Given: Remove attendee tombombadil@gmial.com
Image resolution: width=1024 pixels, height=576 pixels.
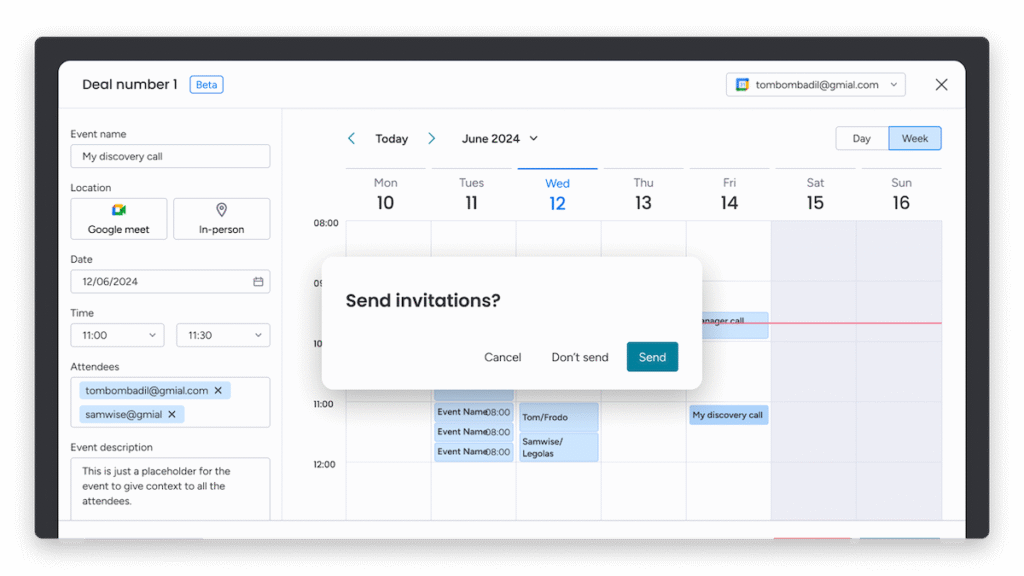Looking at the screenshot, I should [x=218, y=391].
